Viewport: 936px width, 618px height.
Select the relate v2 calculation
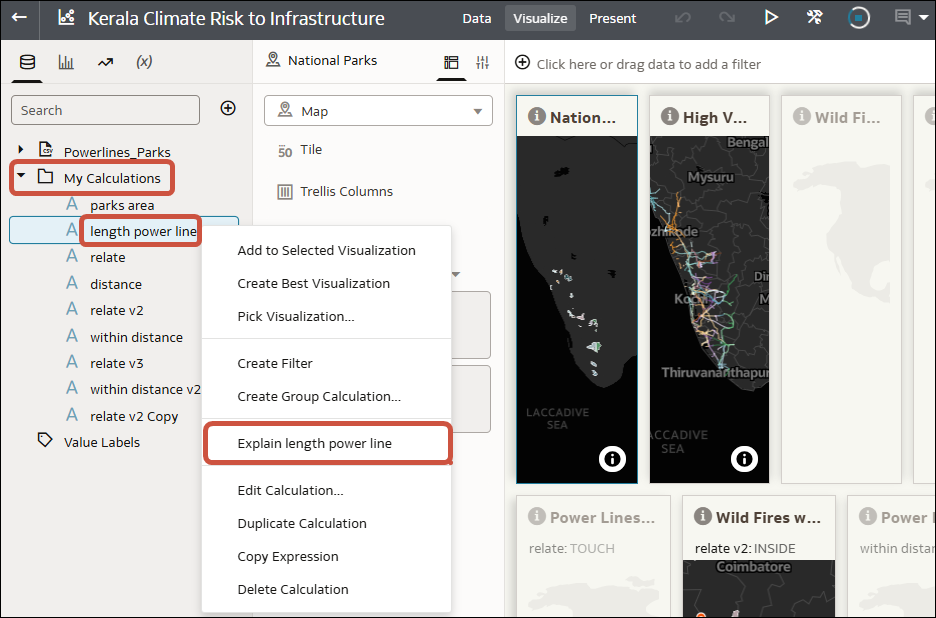coord(116,310)
